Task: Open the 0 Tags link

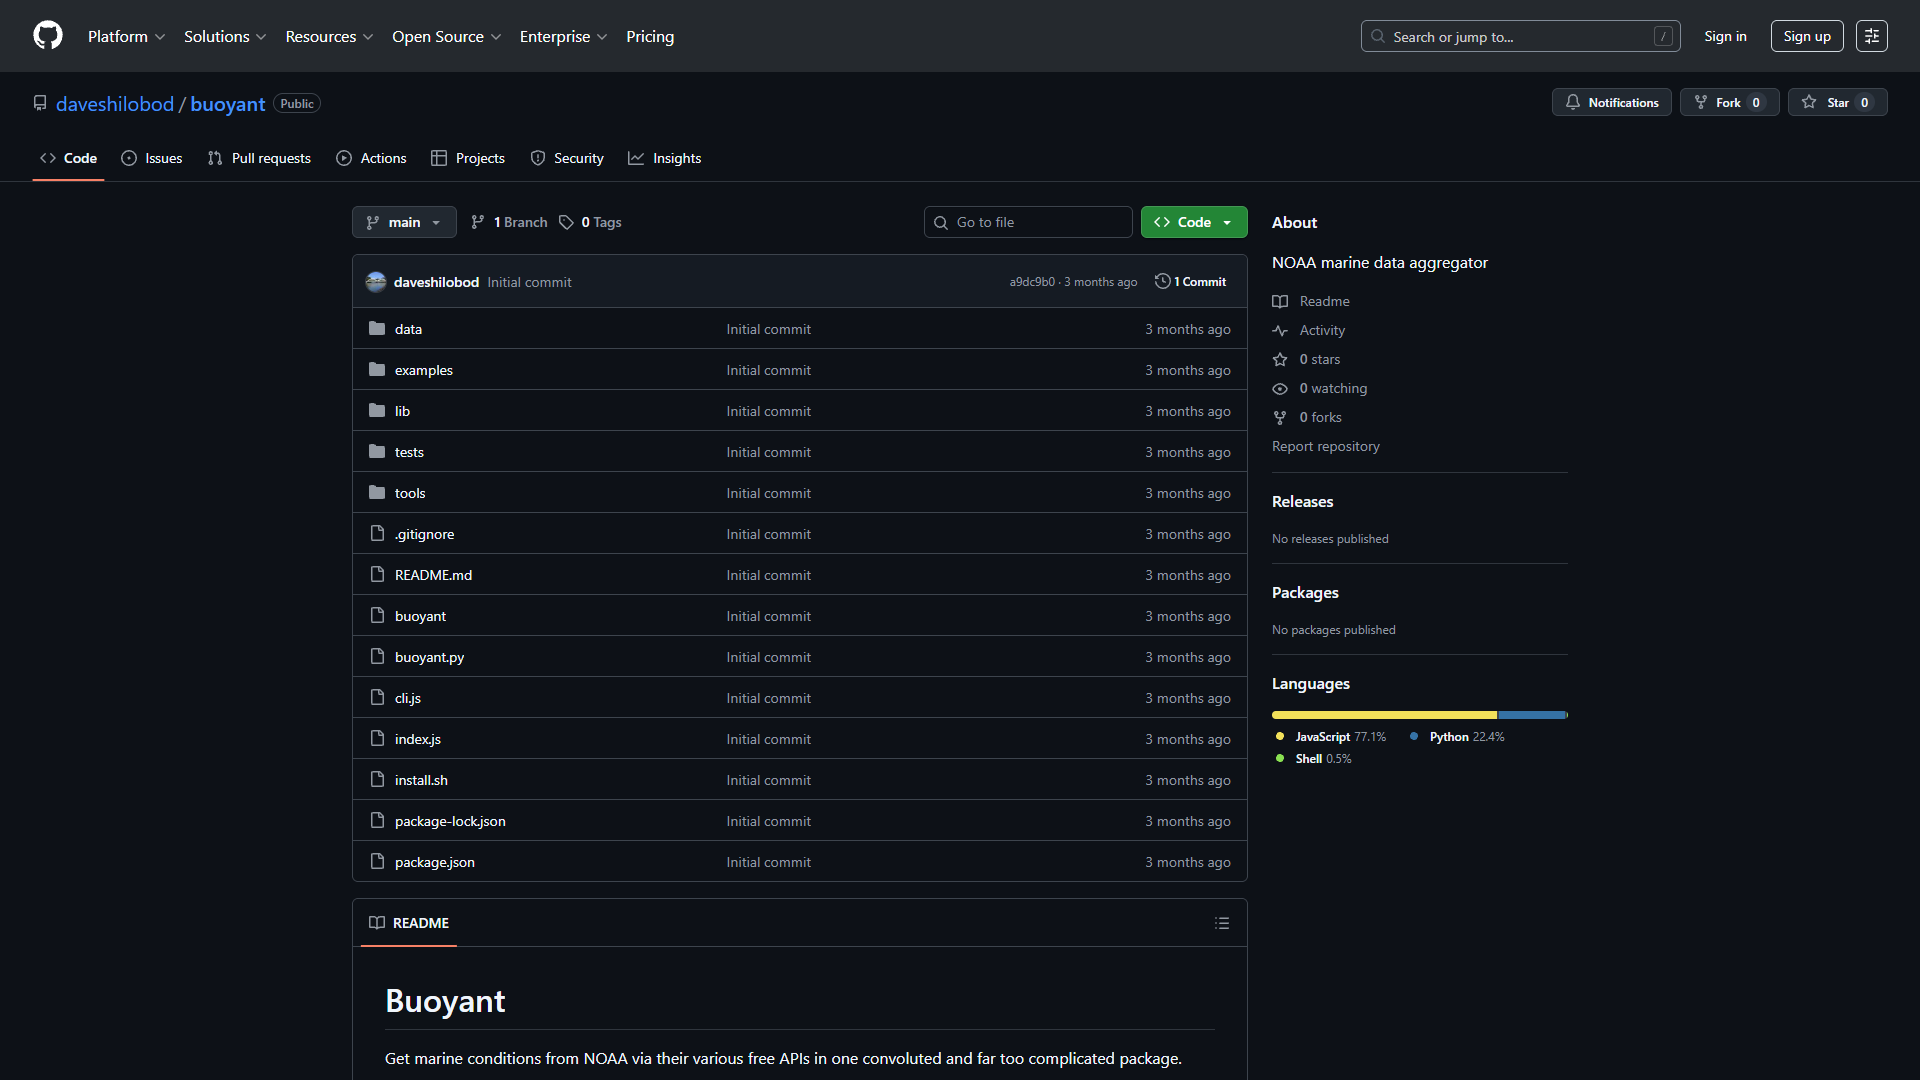Action: pos(590,222)
